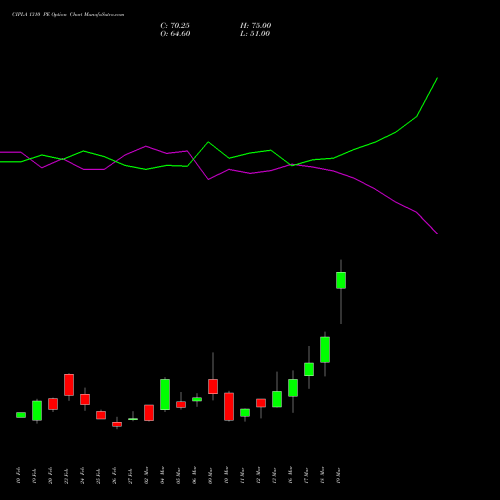Select the 19 Feb date label

[x=34, y=476]
